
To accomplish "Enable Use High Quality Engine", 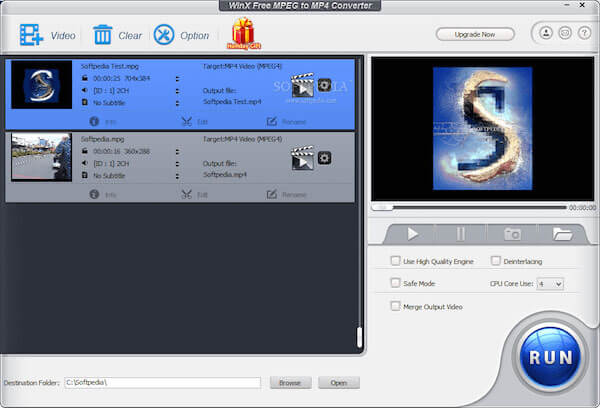I will [395, 261].
